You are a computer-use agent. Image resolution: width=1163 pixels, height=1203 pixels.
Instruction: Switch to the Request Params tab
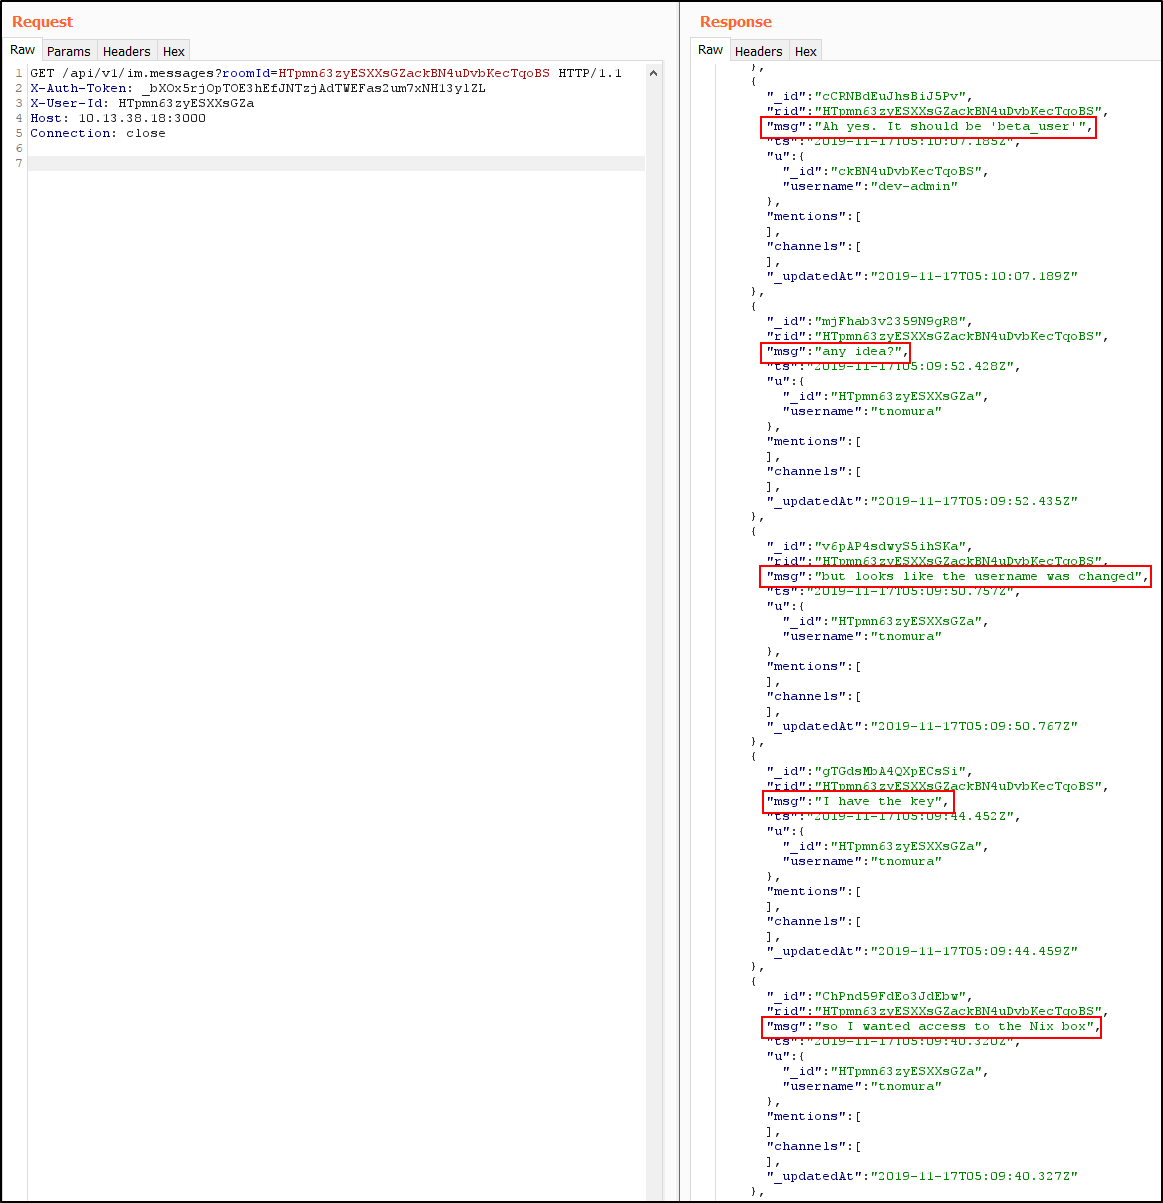point(68,51)
